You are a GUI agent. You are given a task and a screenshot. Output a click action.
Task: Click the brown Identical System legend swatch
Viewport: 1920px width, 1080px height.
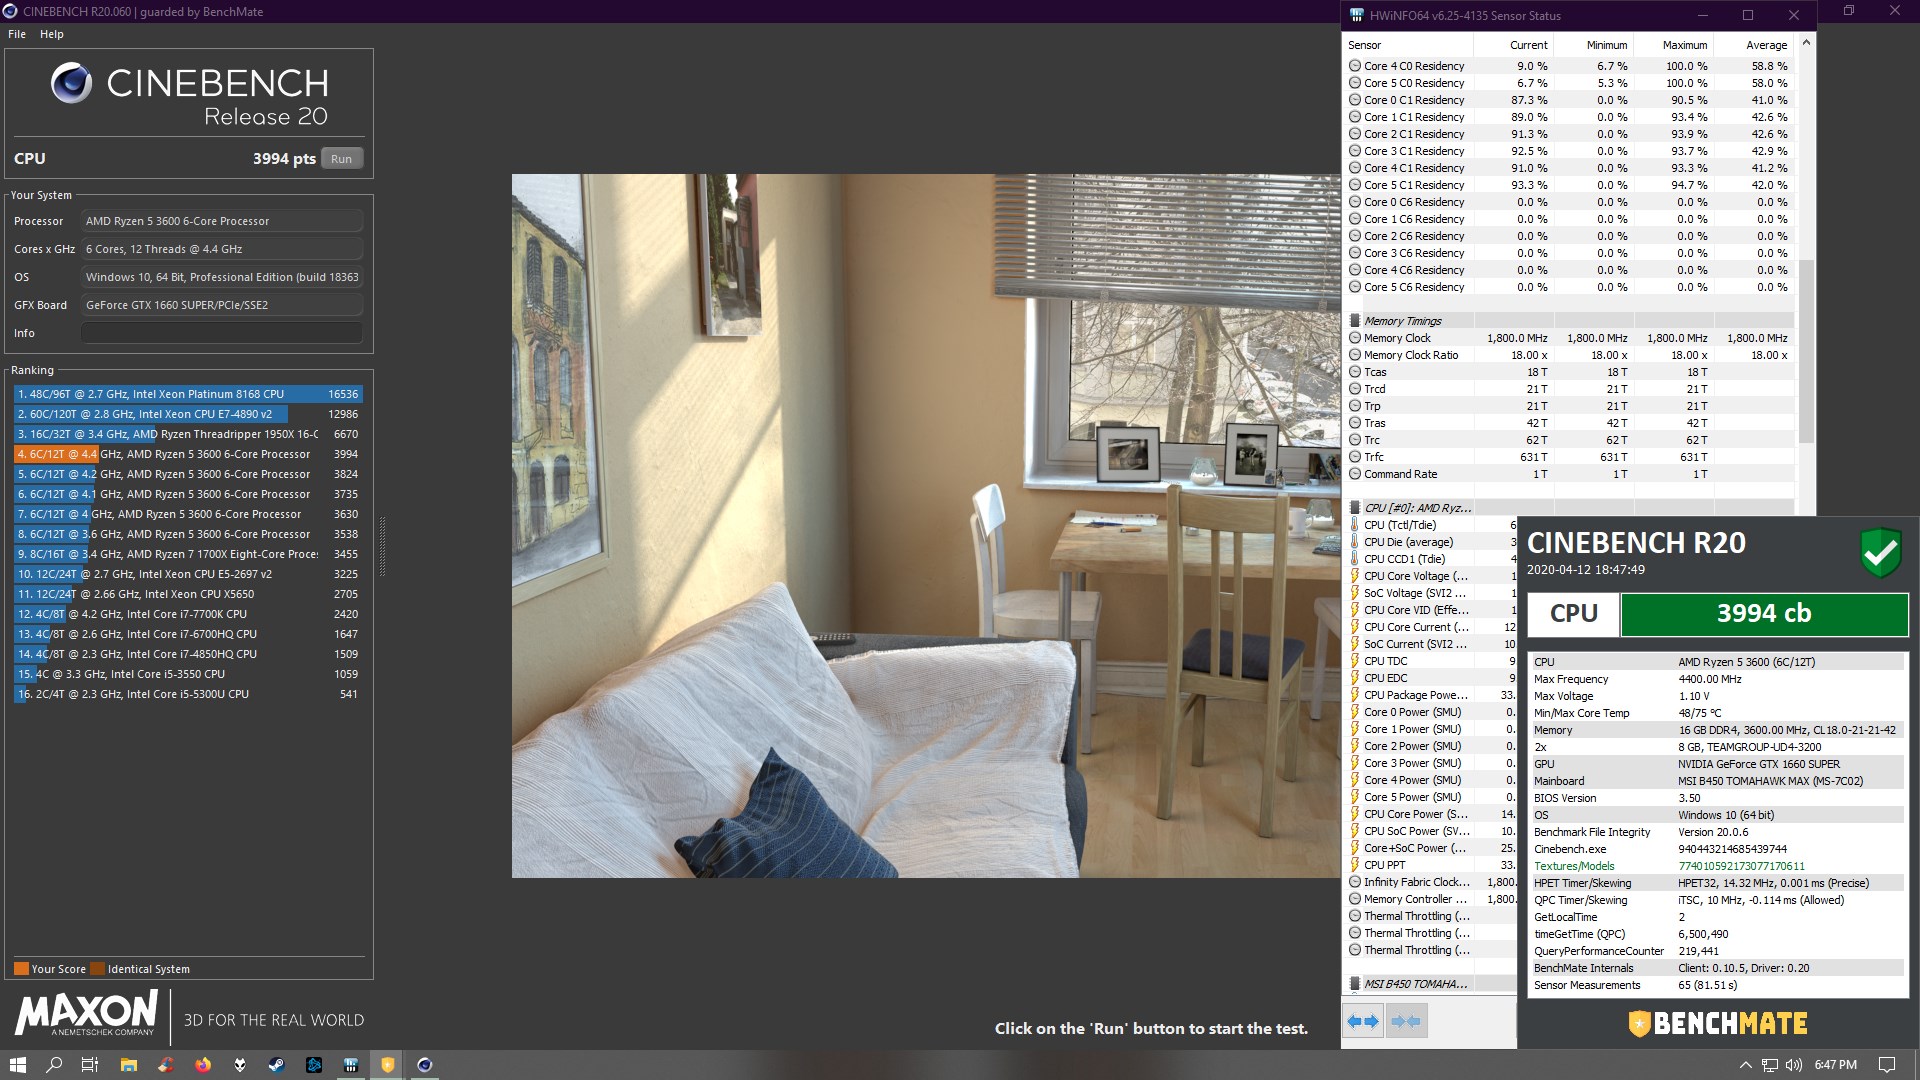click(97, 968)
